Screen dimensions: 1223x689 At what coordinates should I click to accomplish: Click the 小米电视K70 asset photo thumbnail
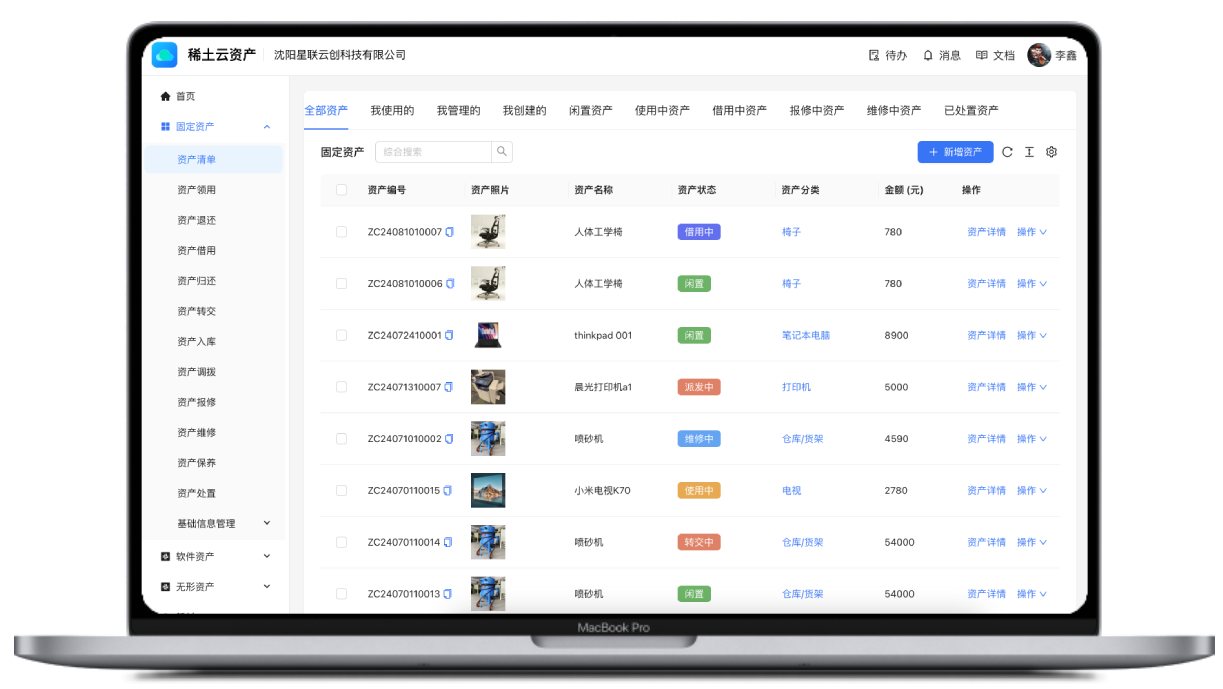pyautogui.click(x=488, y=490)
